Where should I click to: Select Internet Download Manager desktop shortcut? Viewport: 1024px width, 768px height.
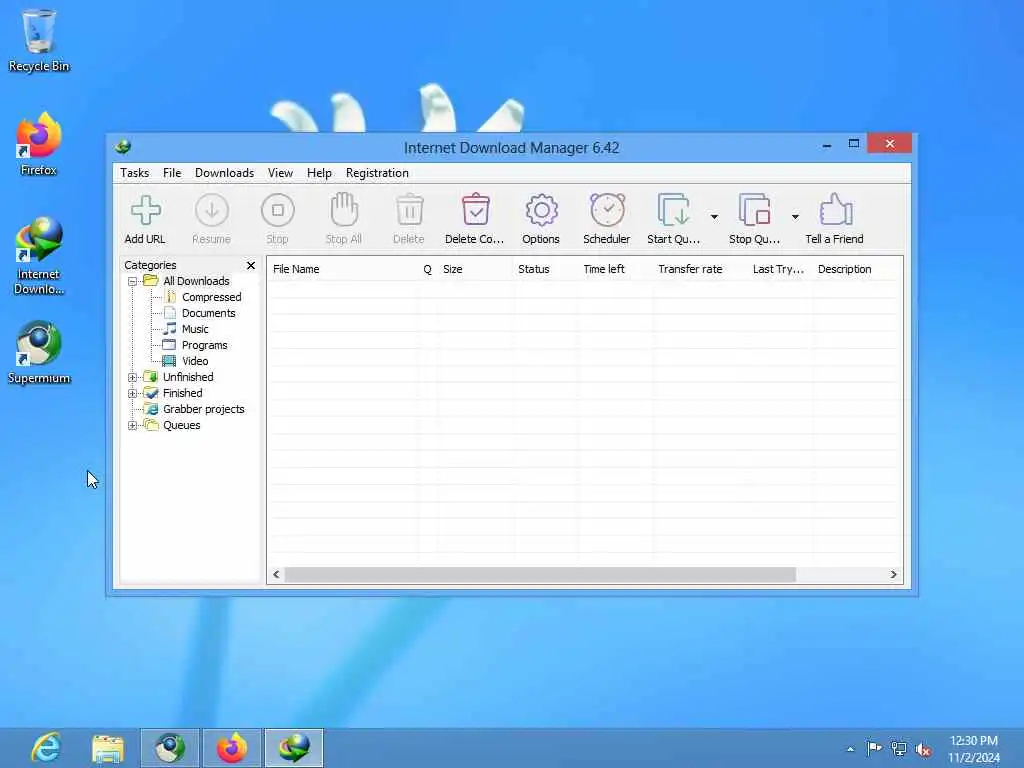(x=39, y=256)
